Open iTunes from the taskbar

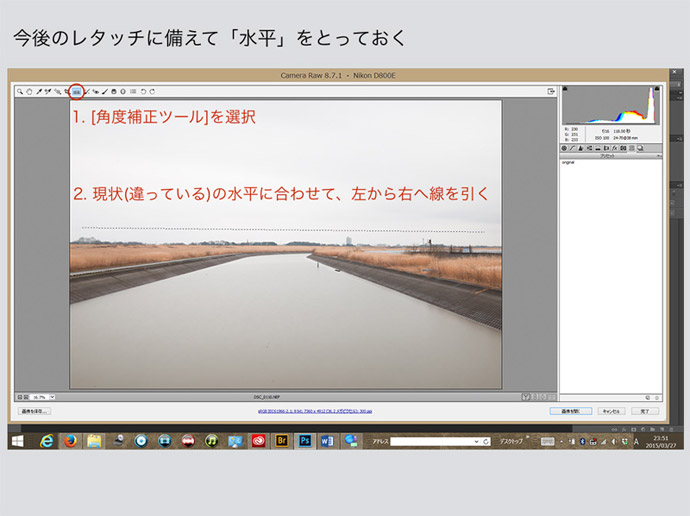coord(211,441)
